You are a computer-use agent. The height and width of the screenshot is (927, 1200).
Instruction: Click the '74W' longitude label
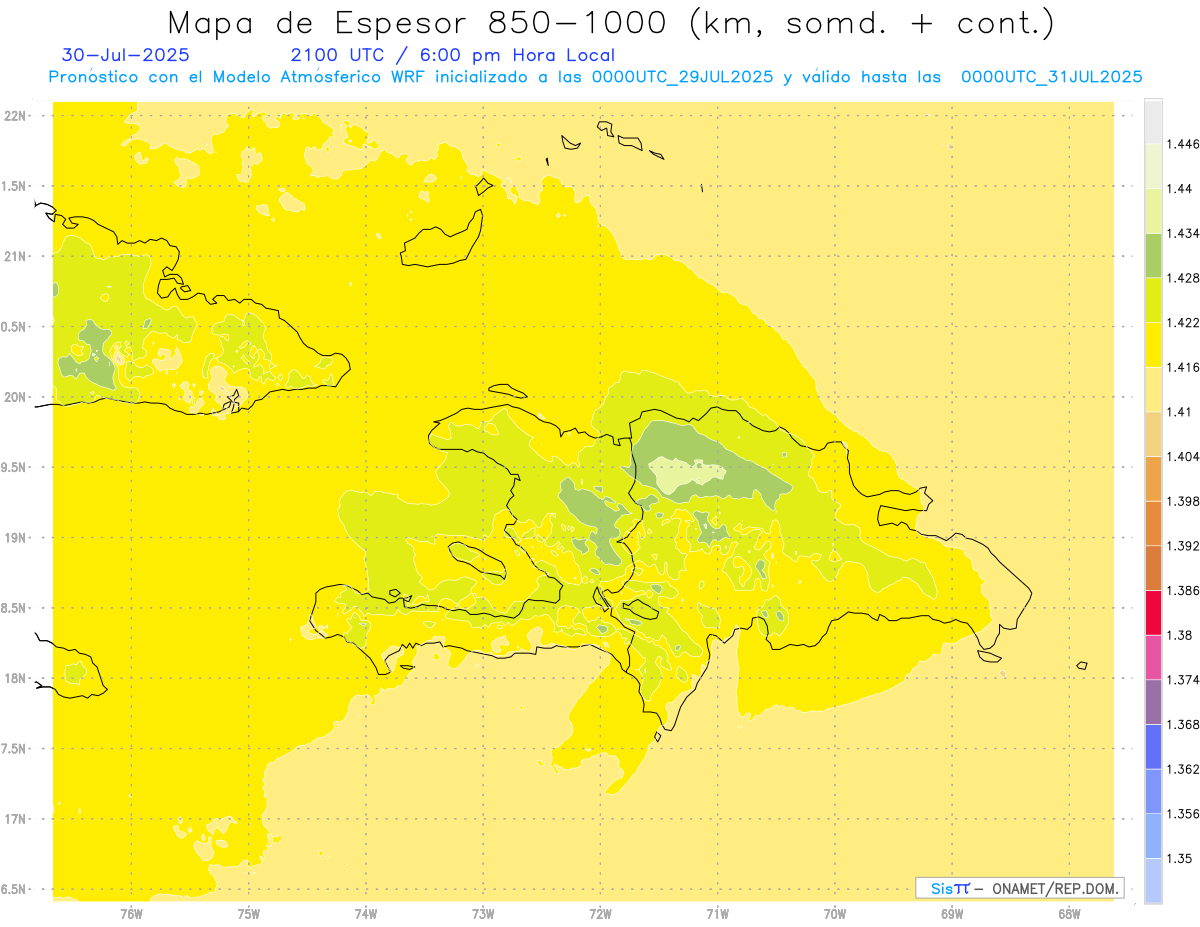[x=366, y=913]
